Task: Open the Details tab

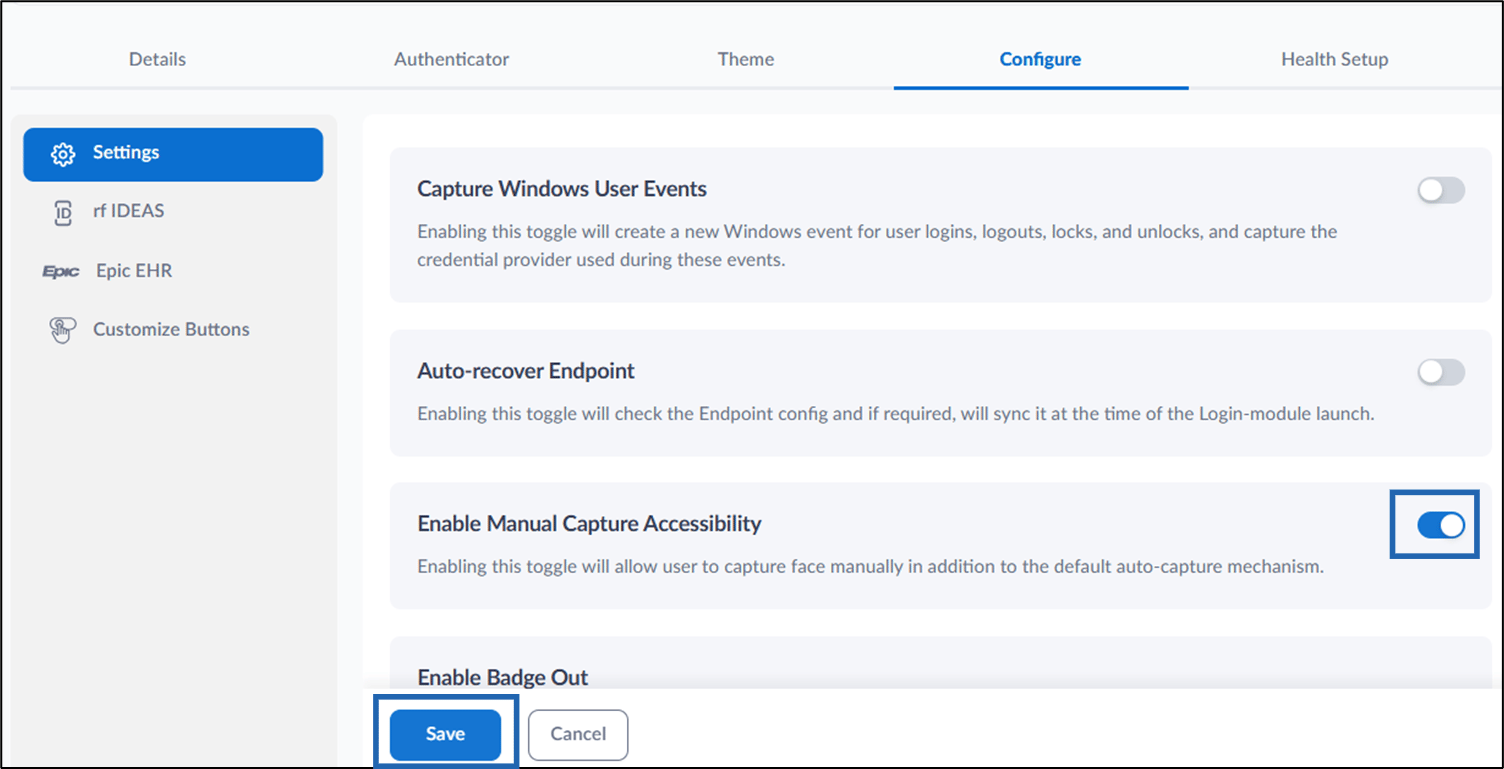Action: coord(157,59)
